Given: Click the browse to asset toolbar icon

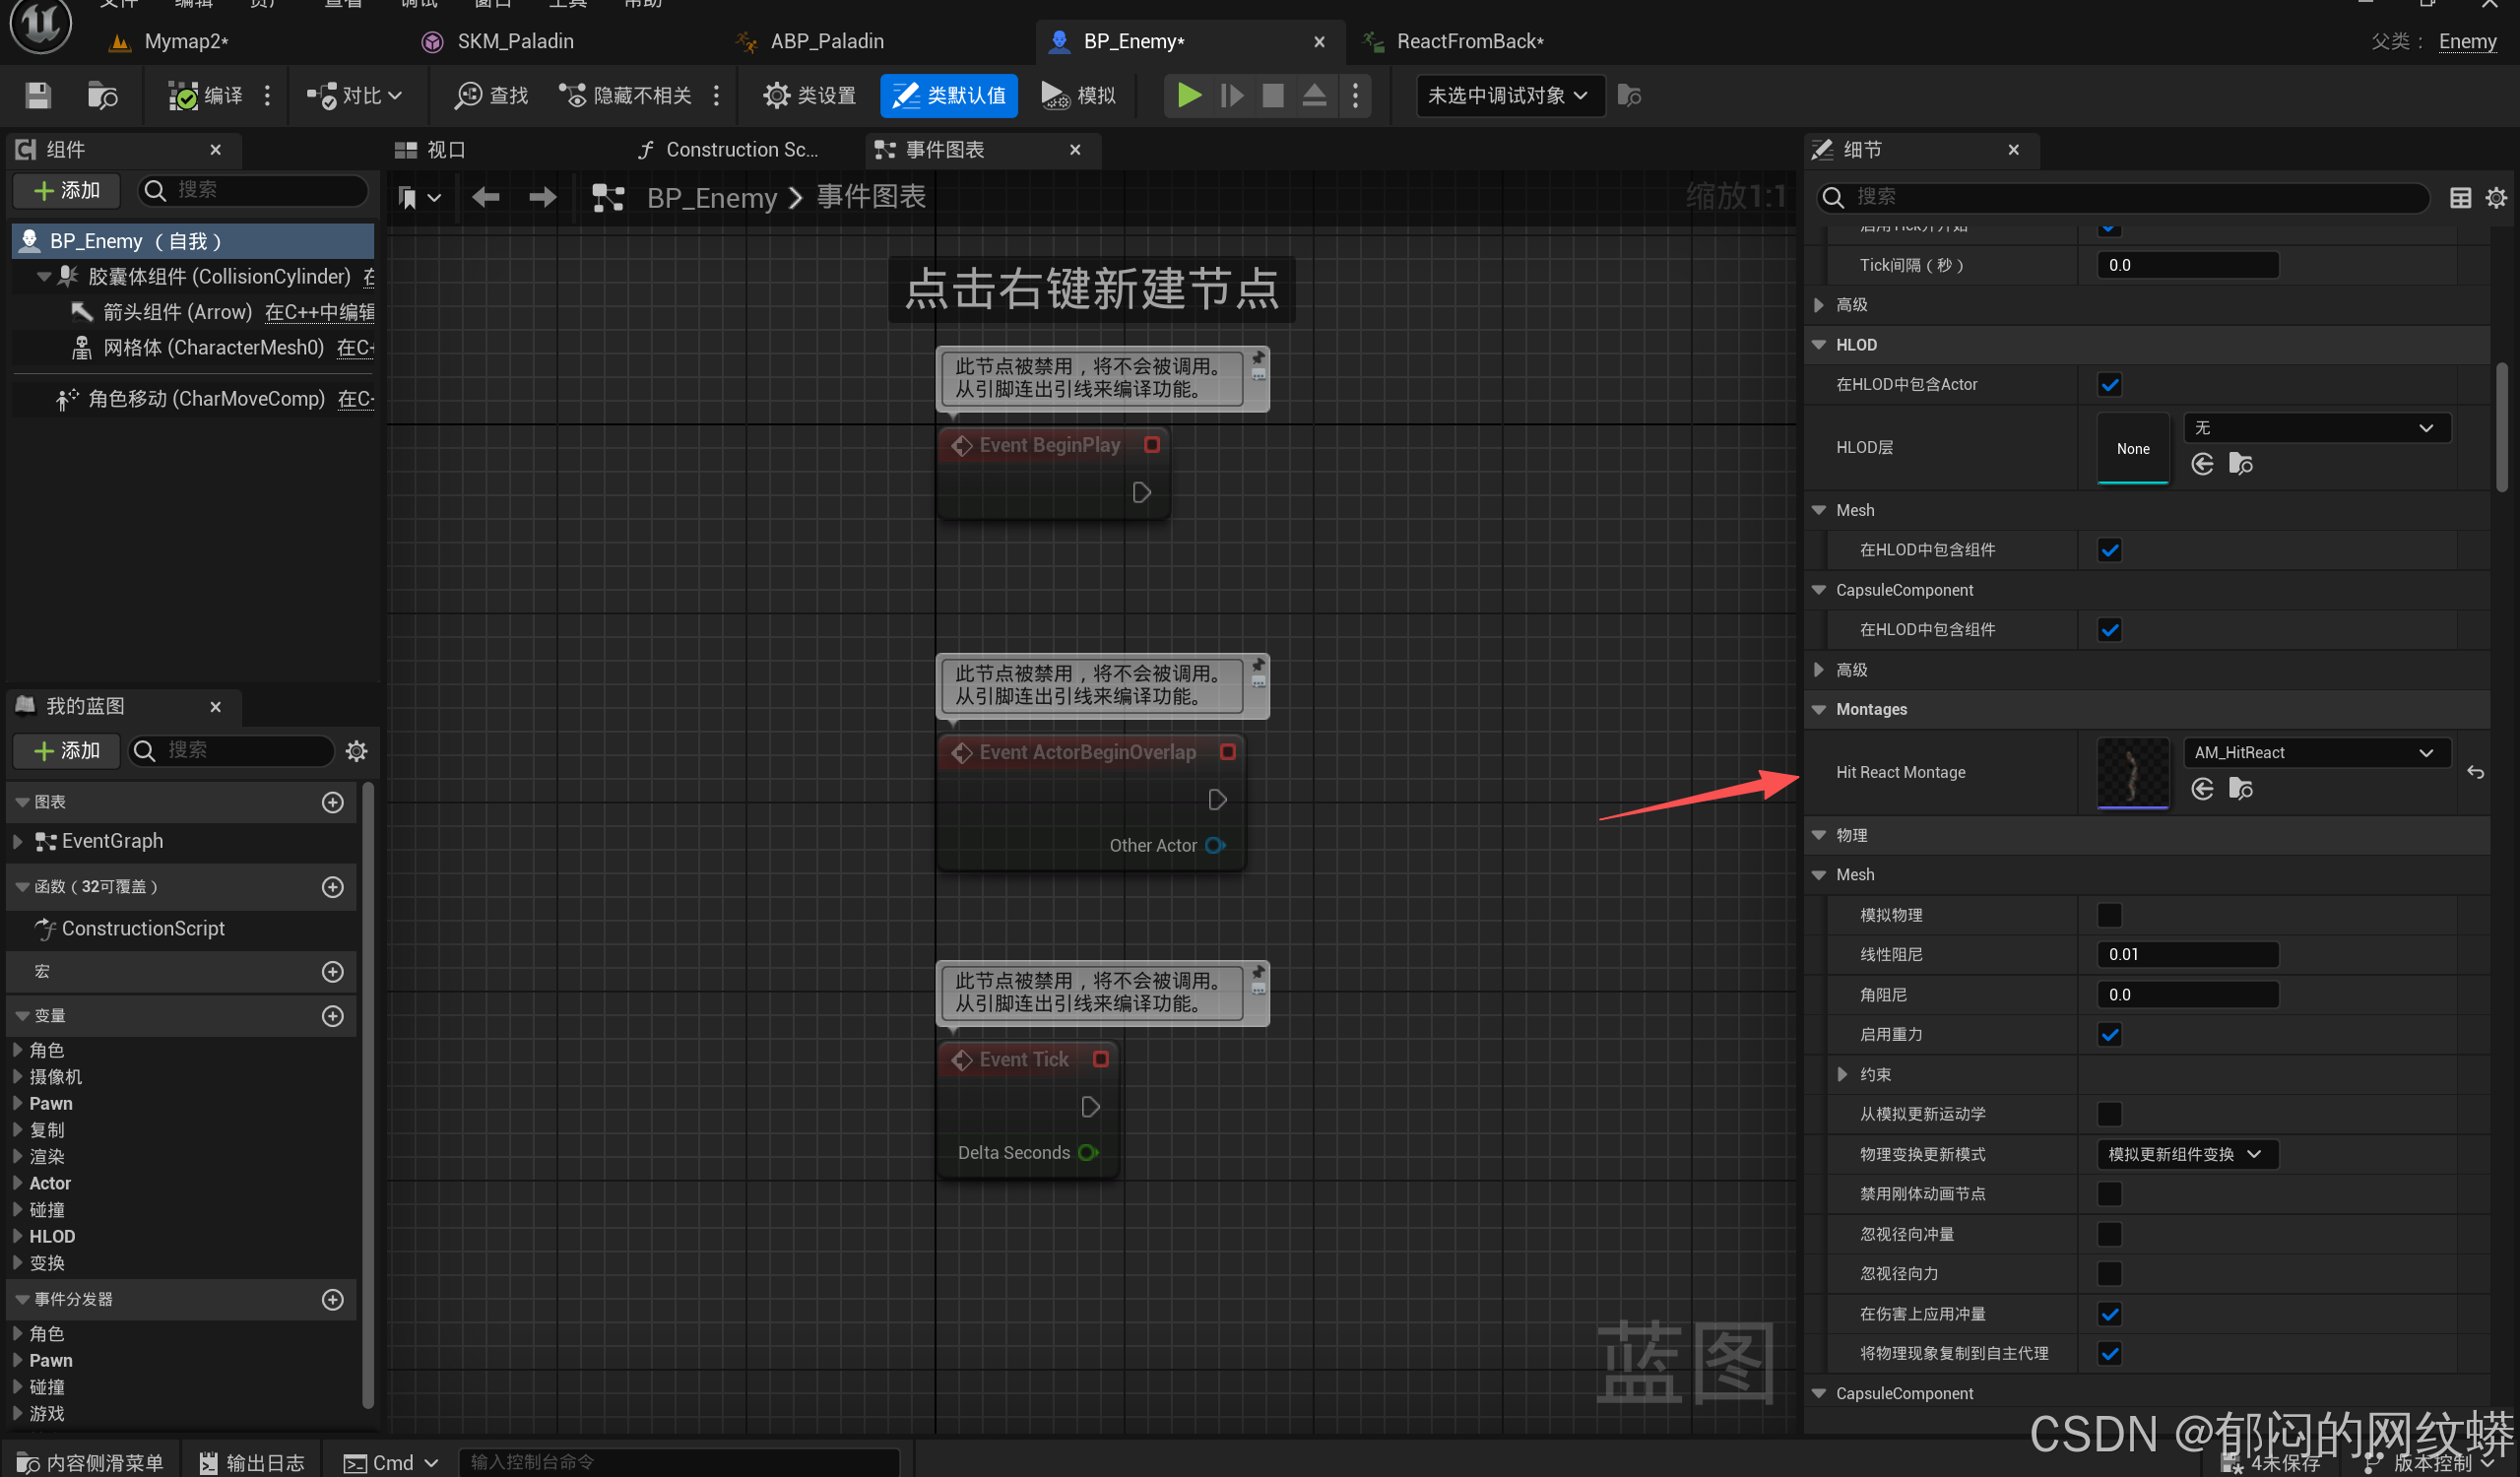Looking at the screenshot, I should pos(102,95).
